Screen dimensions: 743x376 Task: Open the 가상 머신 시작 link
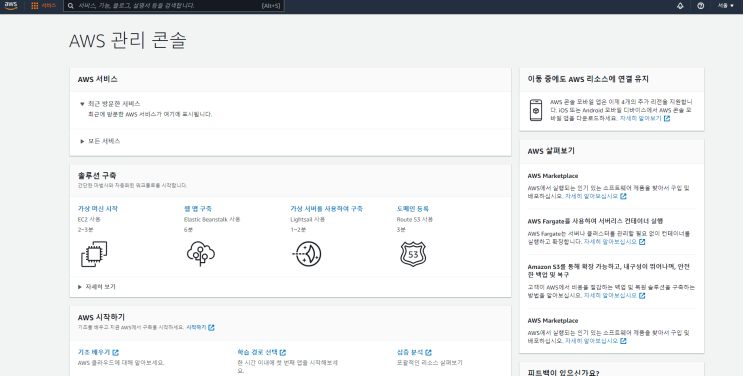[98, 209]
